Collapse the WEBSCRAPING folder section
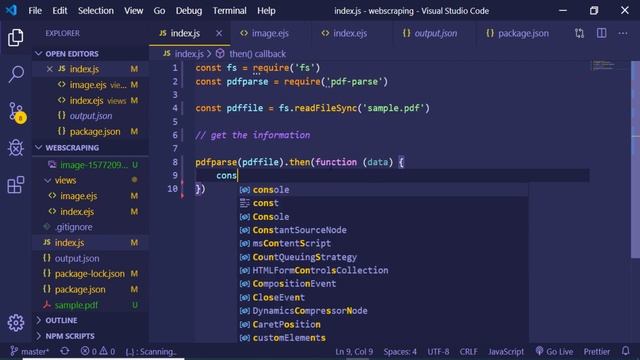The height and width of the screenshot is (360, 640). click(x=90, y=148)
